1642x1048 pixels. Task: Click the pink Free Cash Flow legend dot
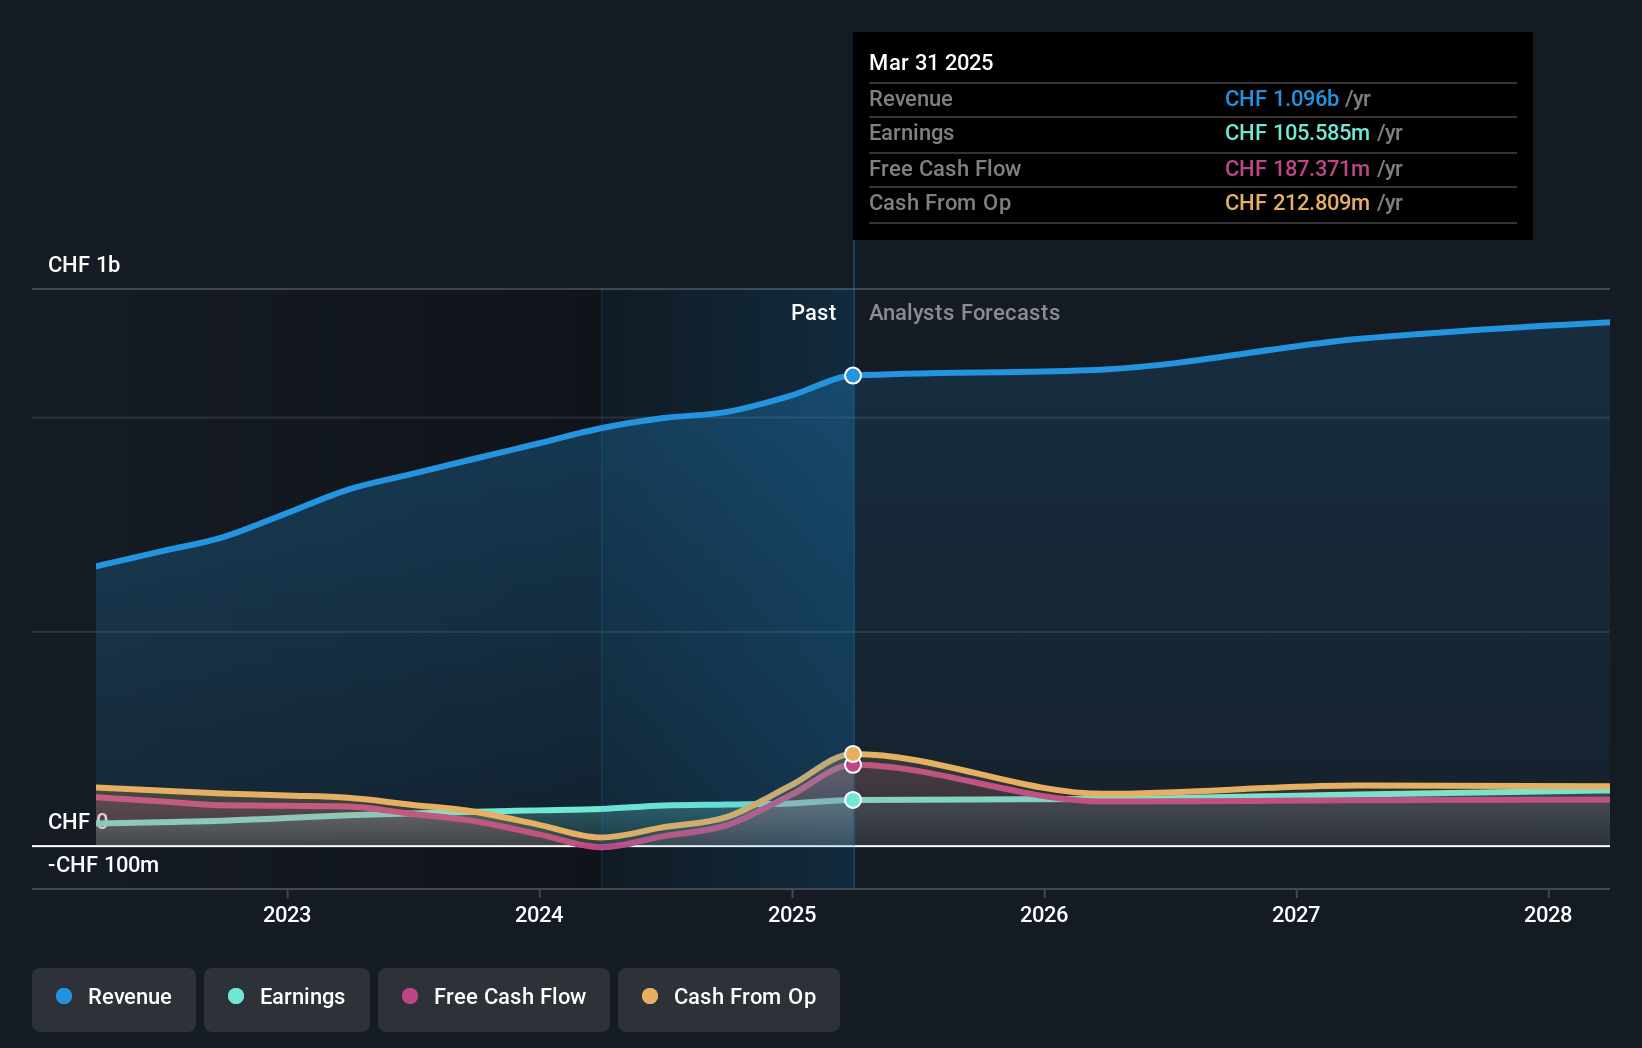pos(412,997)
